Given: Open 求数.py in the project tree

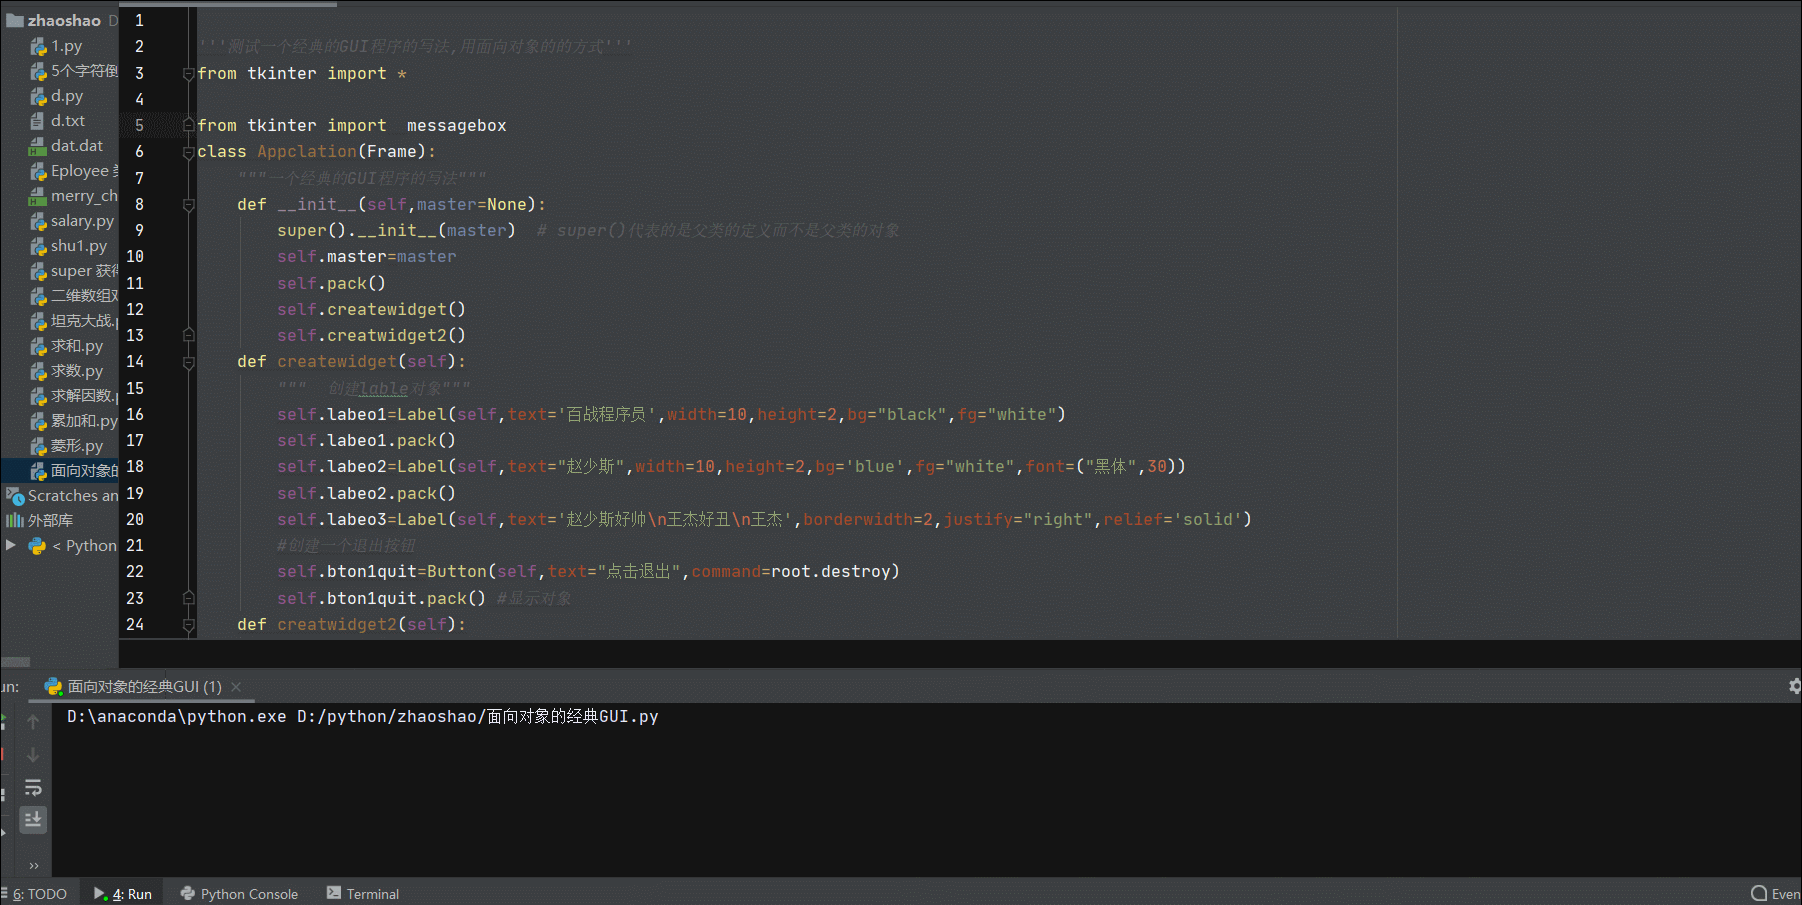Looking at the screenshot, I should pos(76,371).
